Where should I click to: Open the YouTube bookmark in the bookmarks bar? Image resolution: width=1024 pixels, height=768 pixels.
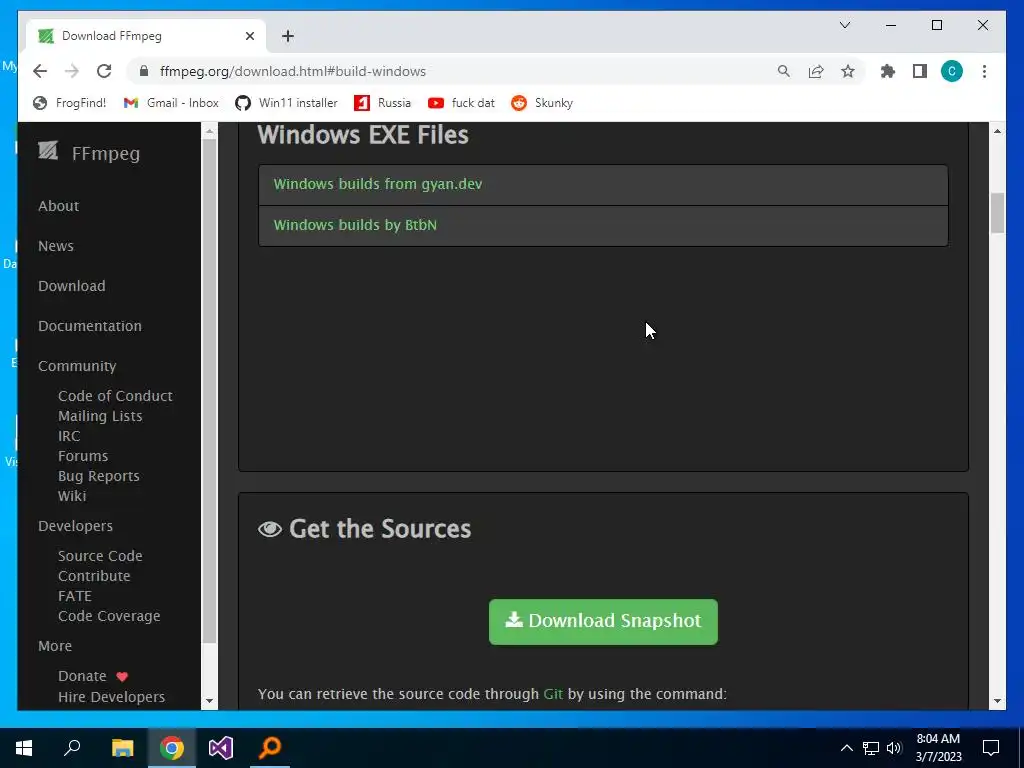tap(461, 103)
